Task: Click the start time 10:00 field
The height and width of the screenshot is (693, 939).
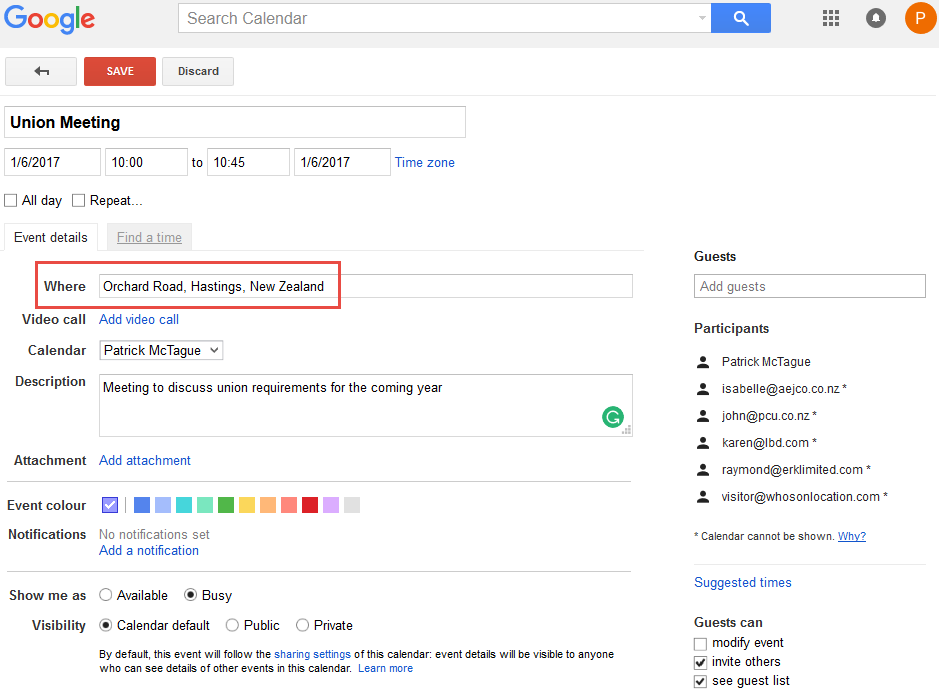Action: 146,162
